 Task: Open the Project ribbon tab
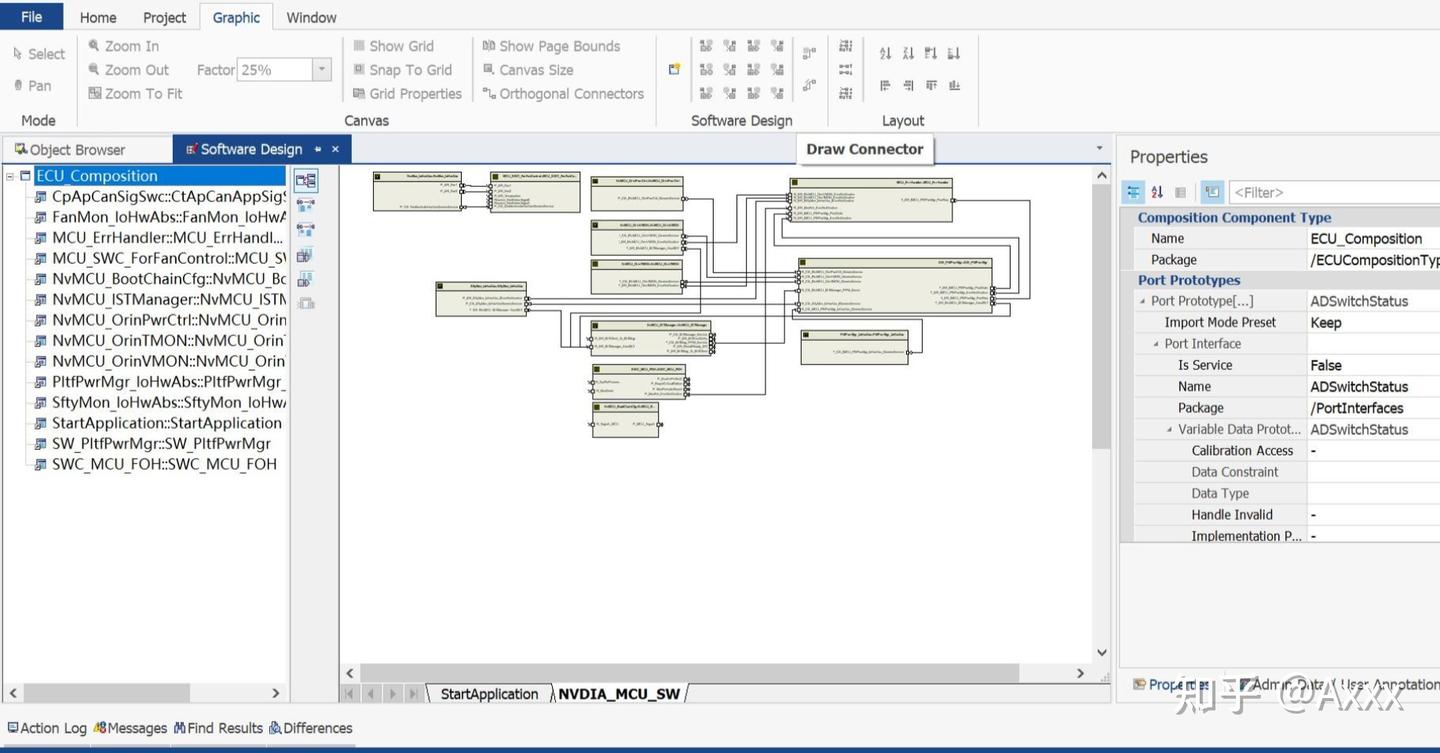click(164, 17)
